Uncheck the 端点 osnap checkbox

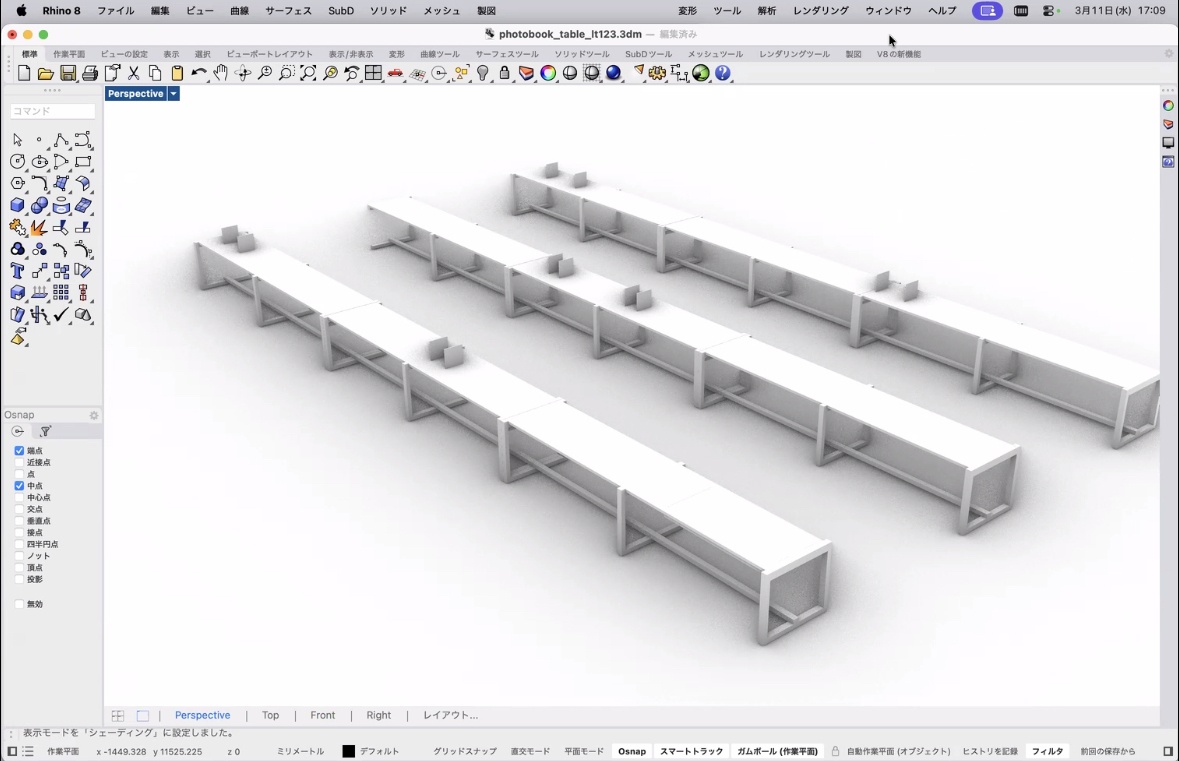19,451
